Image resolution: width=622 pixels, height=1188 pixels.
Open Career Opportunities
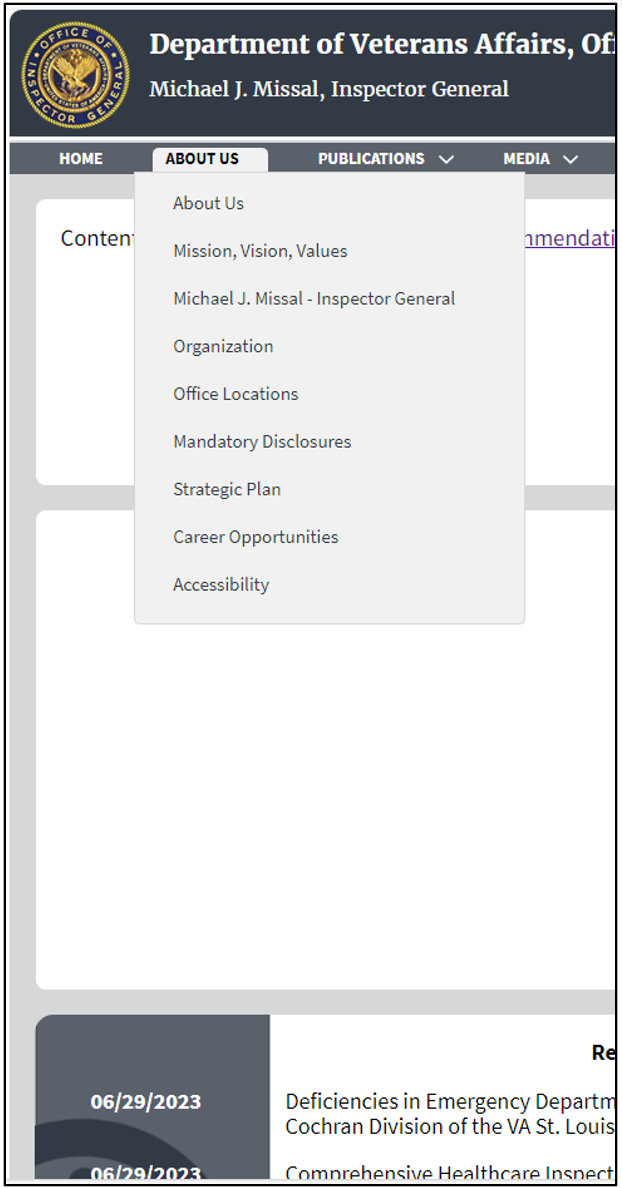click(x=255, y=536)
